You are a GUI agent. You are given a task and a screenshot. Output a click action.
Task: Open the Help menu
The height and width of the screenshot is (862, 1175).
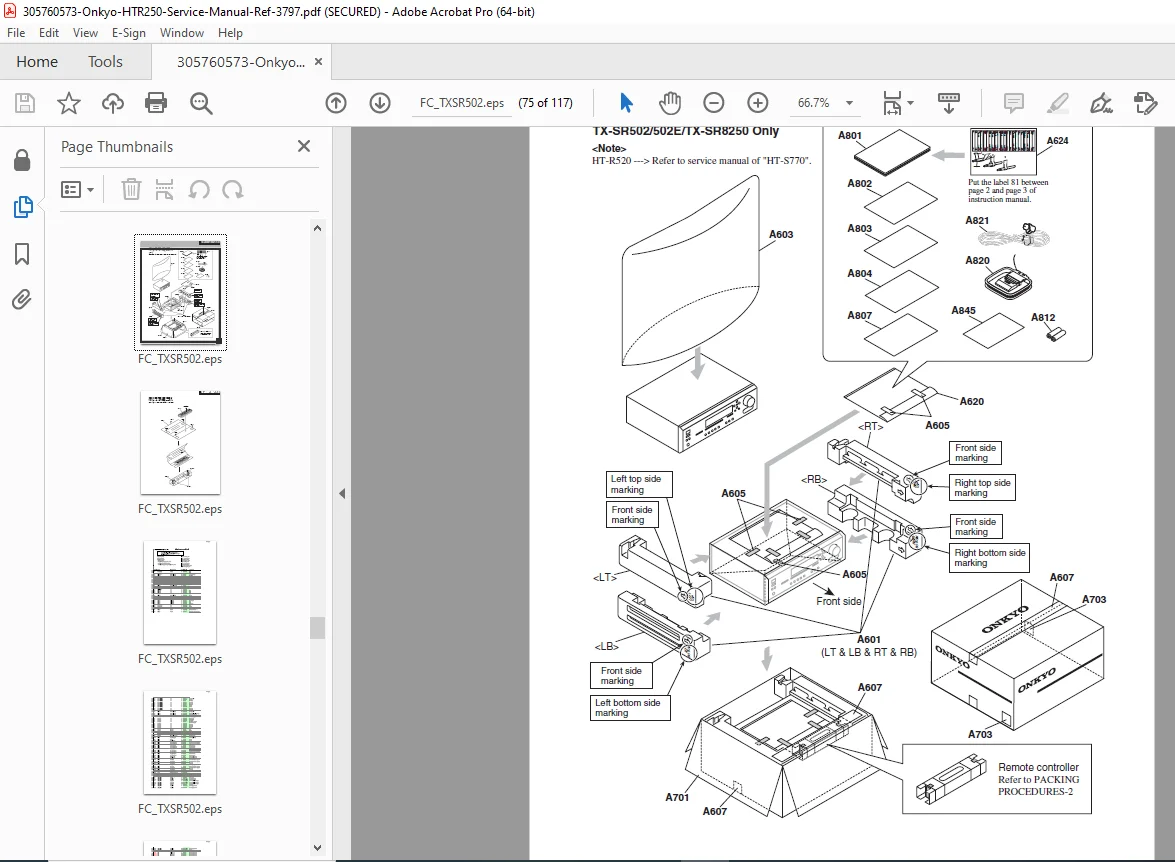coord(230,33)
